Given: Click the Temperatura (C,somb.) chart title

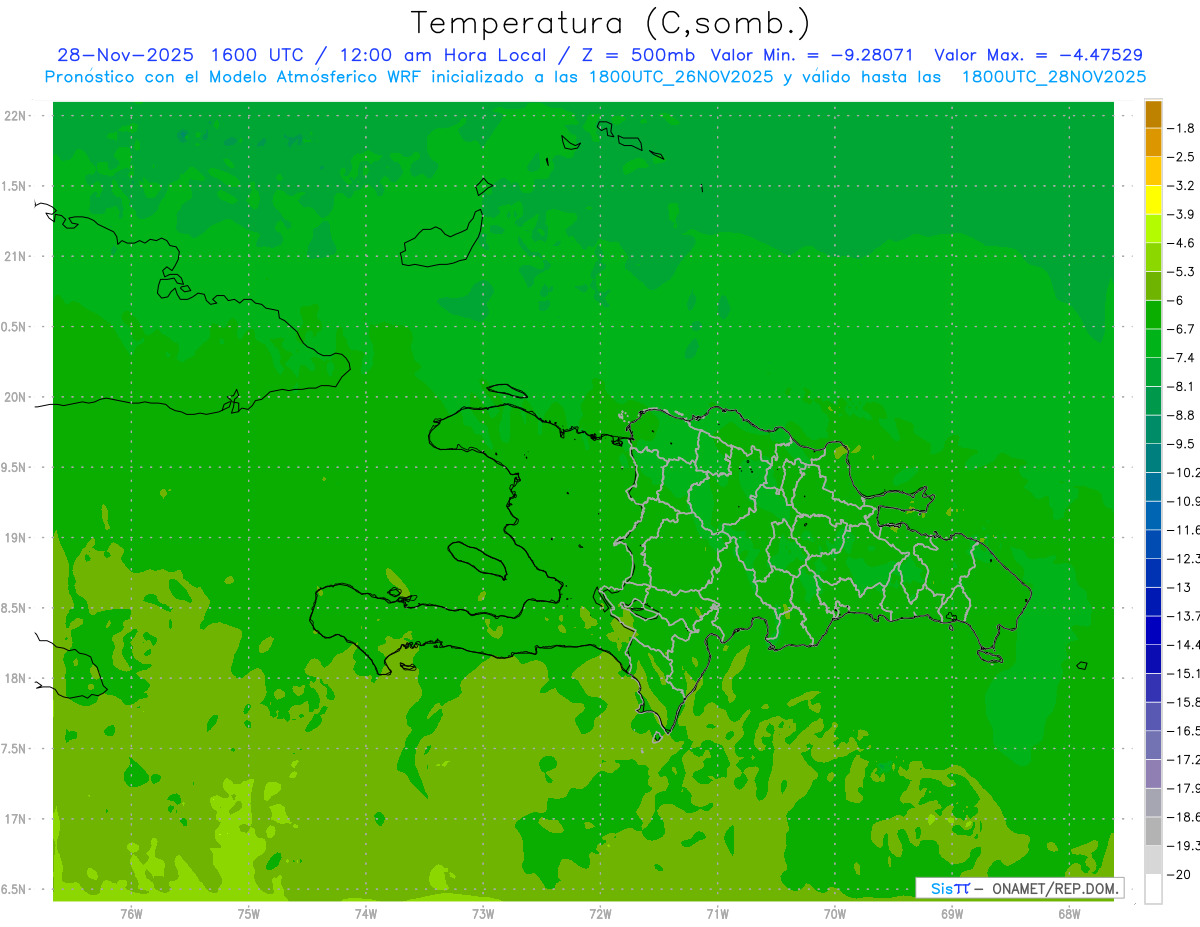Looking at the screenshot, I should [610, 23].
